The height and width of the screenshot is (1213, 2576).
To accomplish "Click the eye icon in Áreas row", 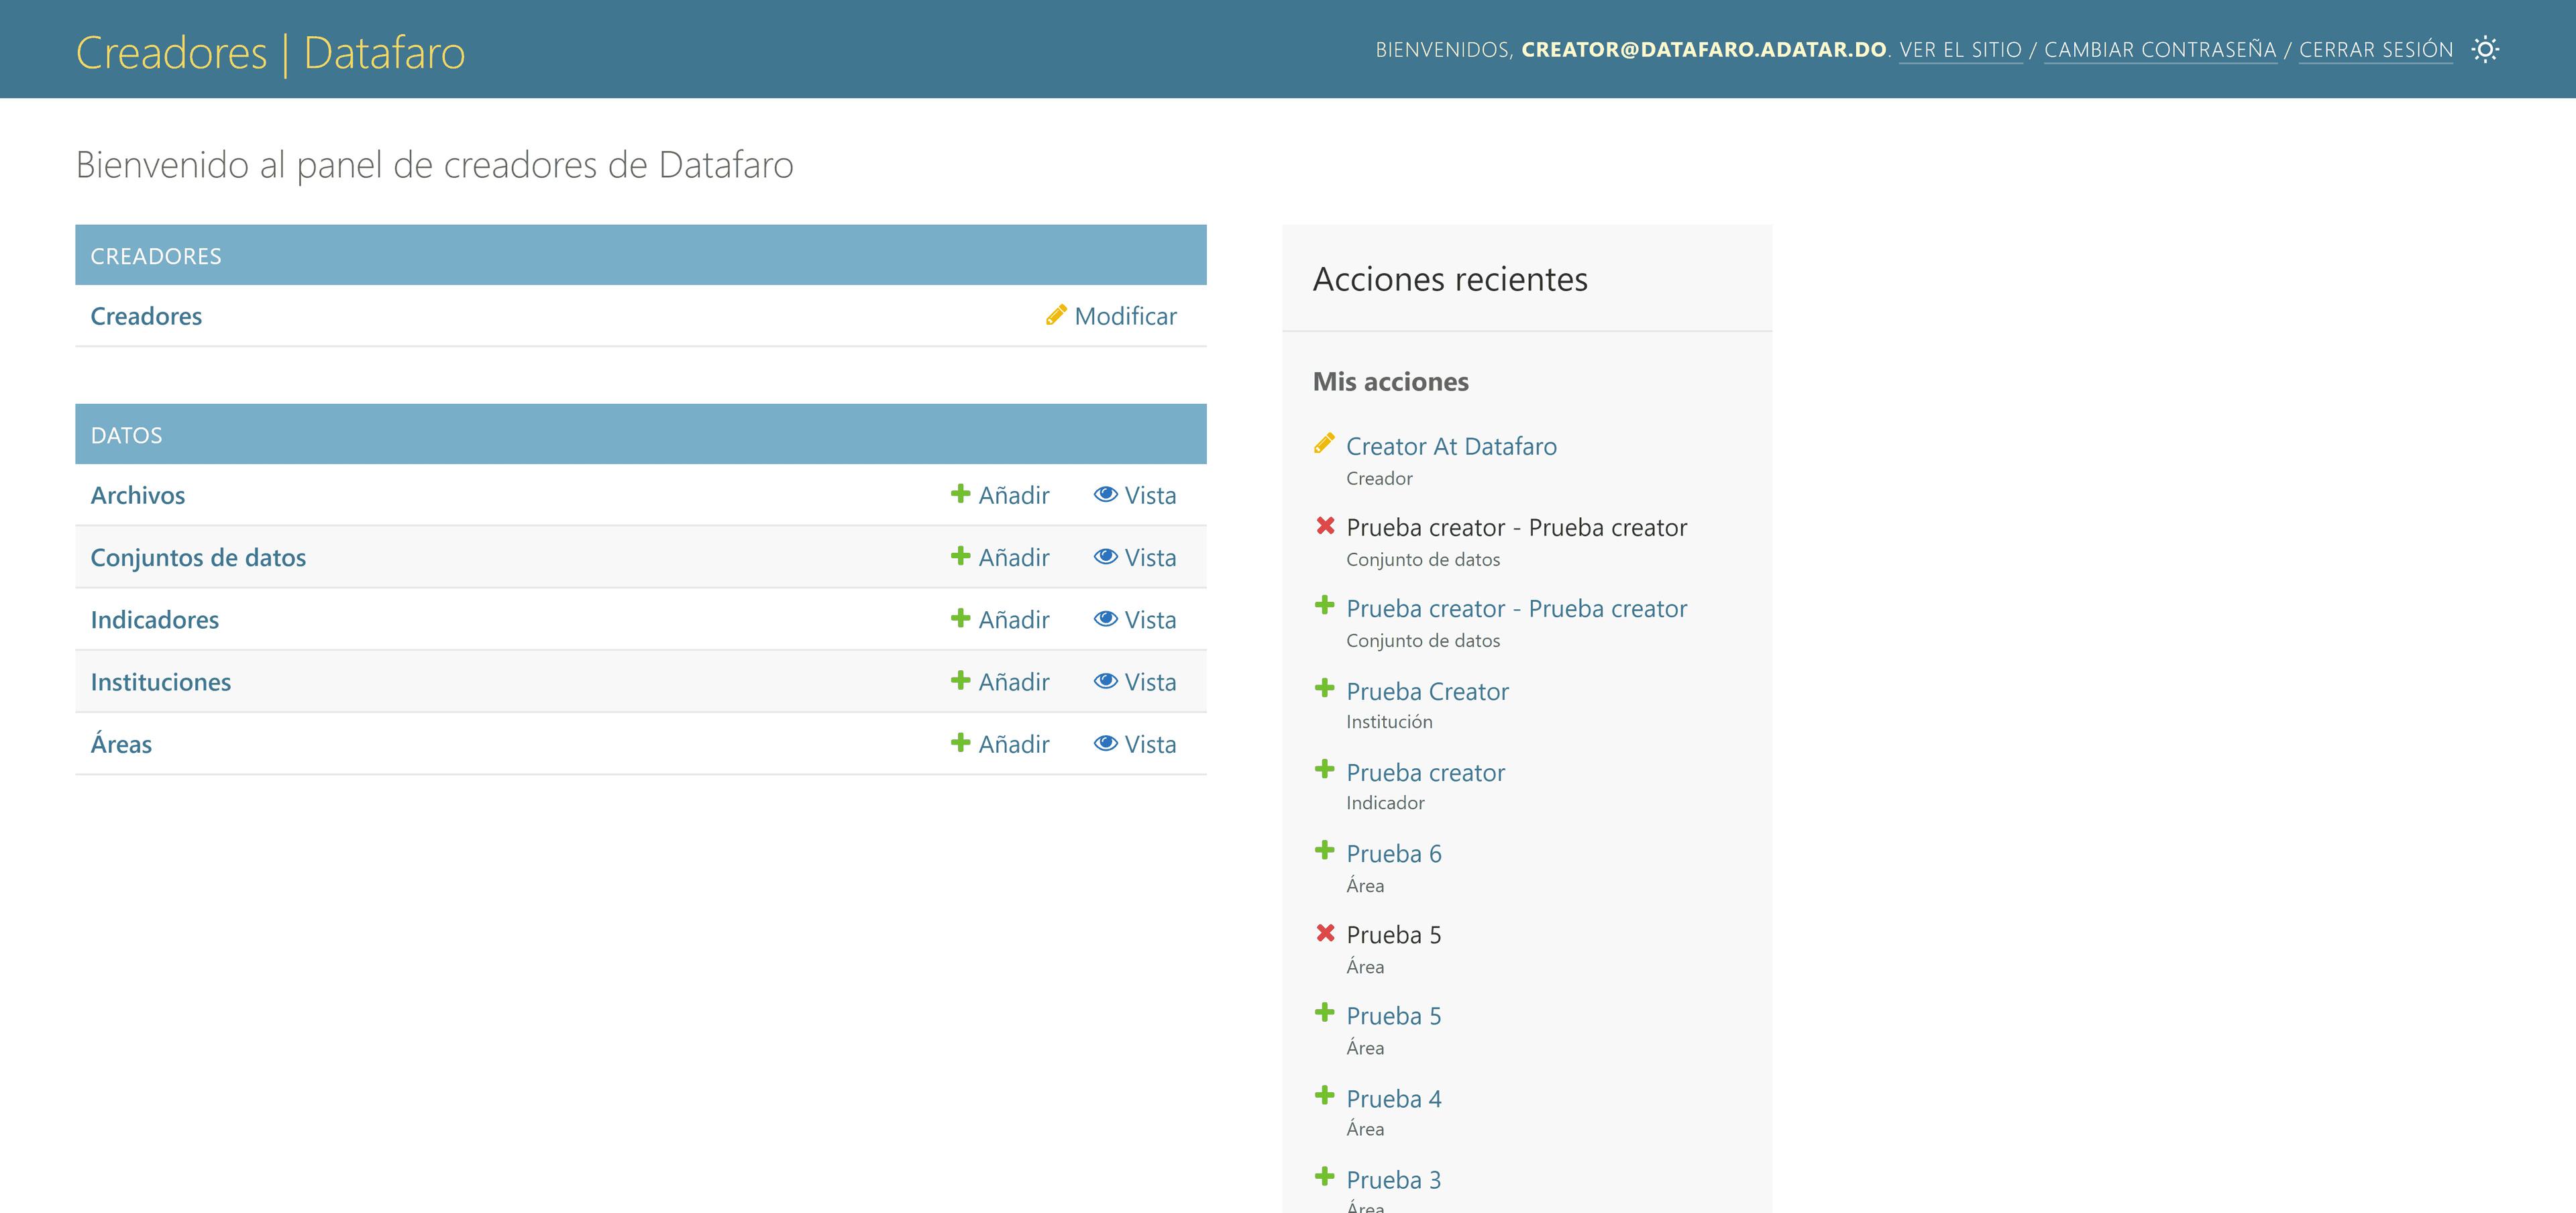I will (x=1105, y=743).
